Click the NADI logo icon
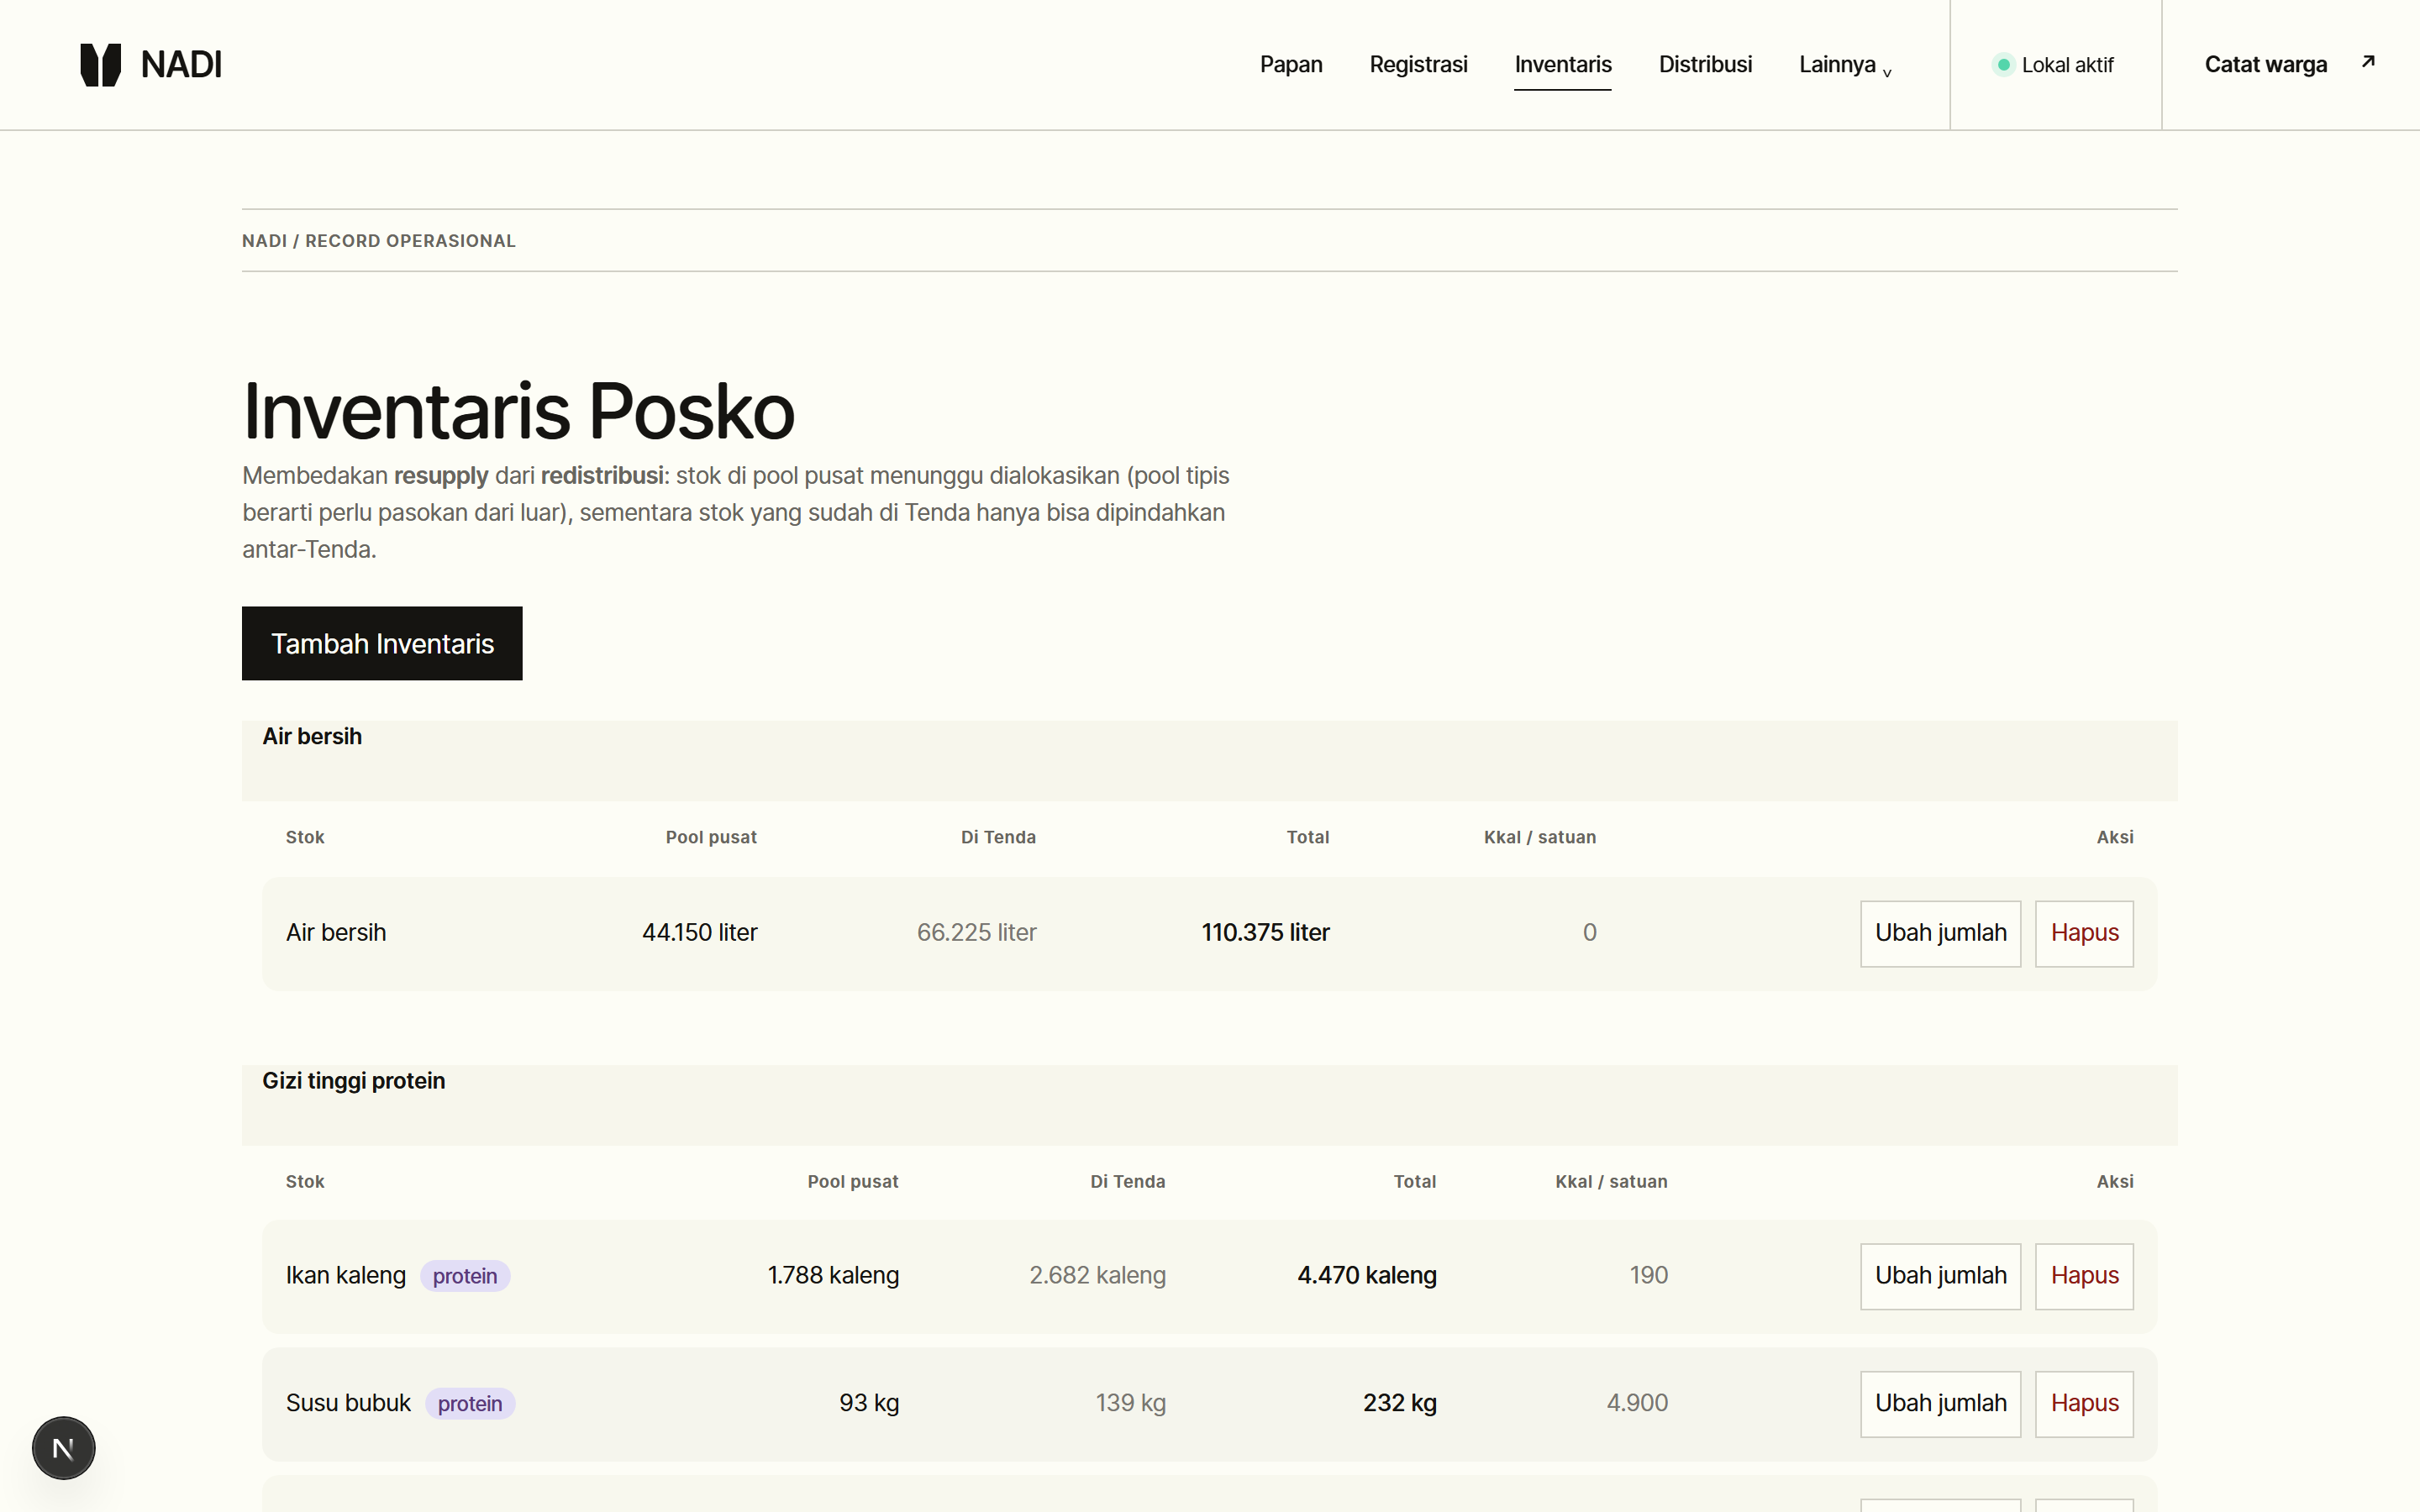2420x1512 pixels. [x=100, y=65]
